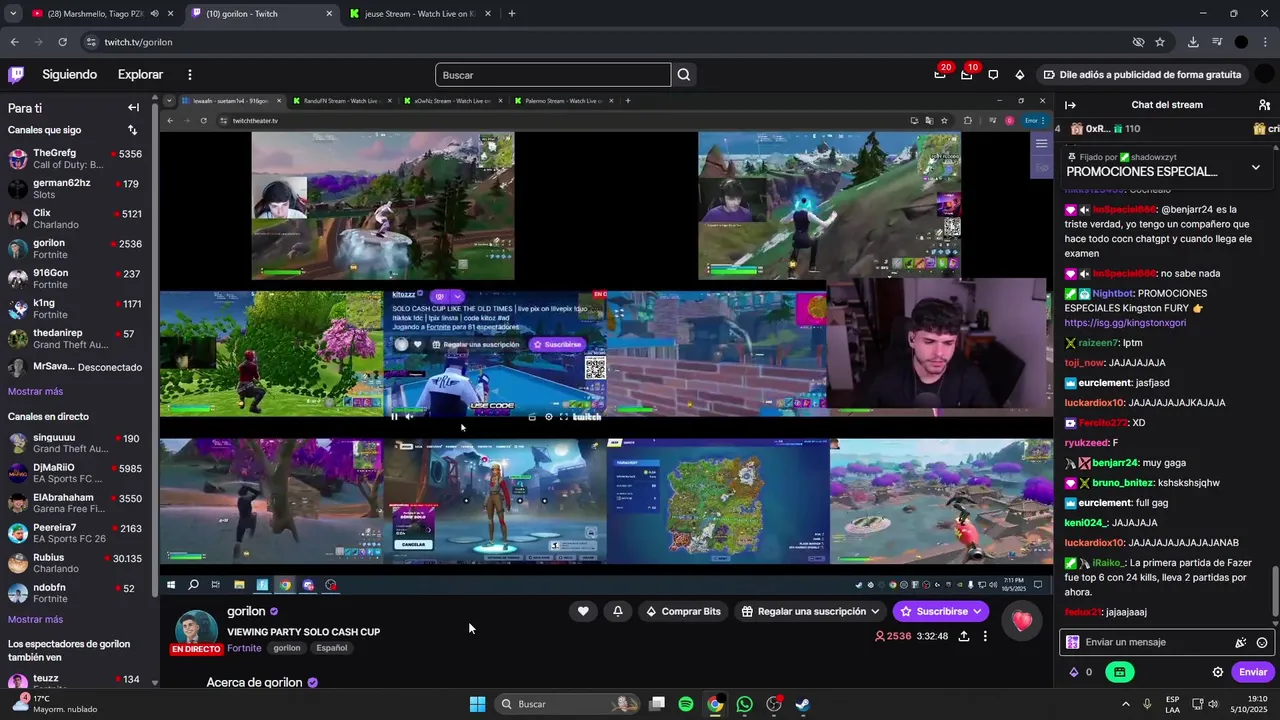Click Dile adiós a publicidad de forma gratuita
Screen dimensions: 1280x720
click(1141, 74)
